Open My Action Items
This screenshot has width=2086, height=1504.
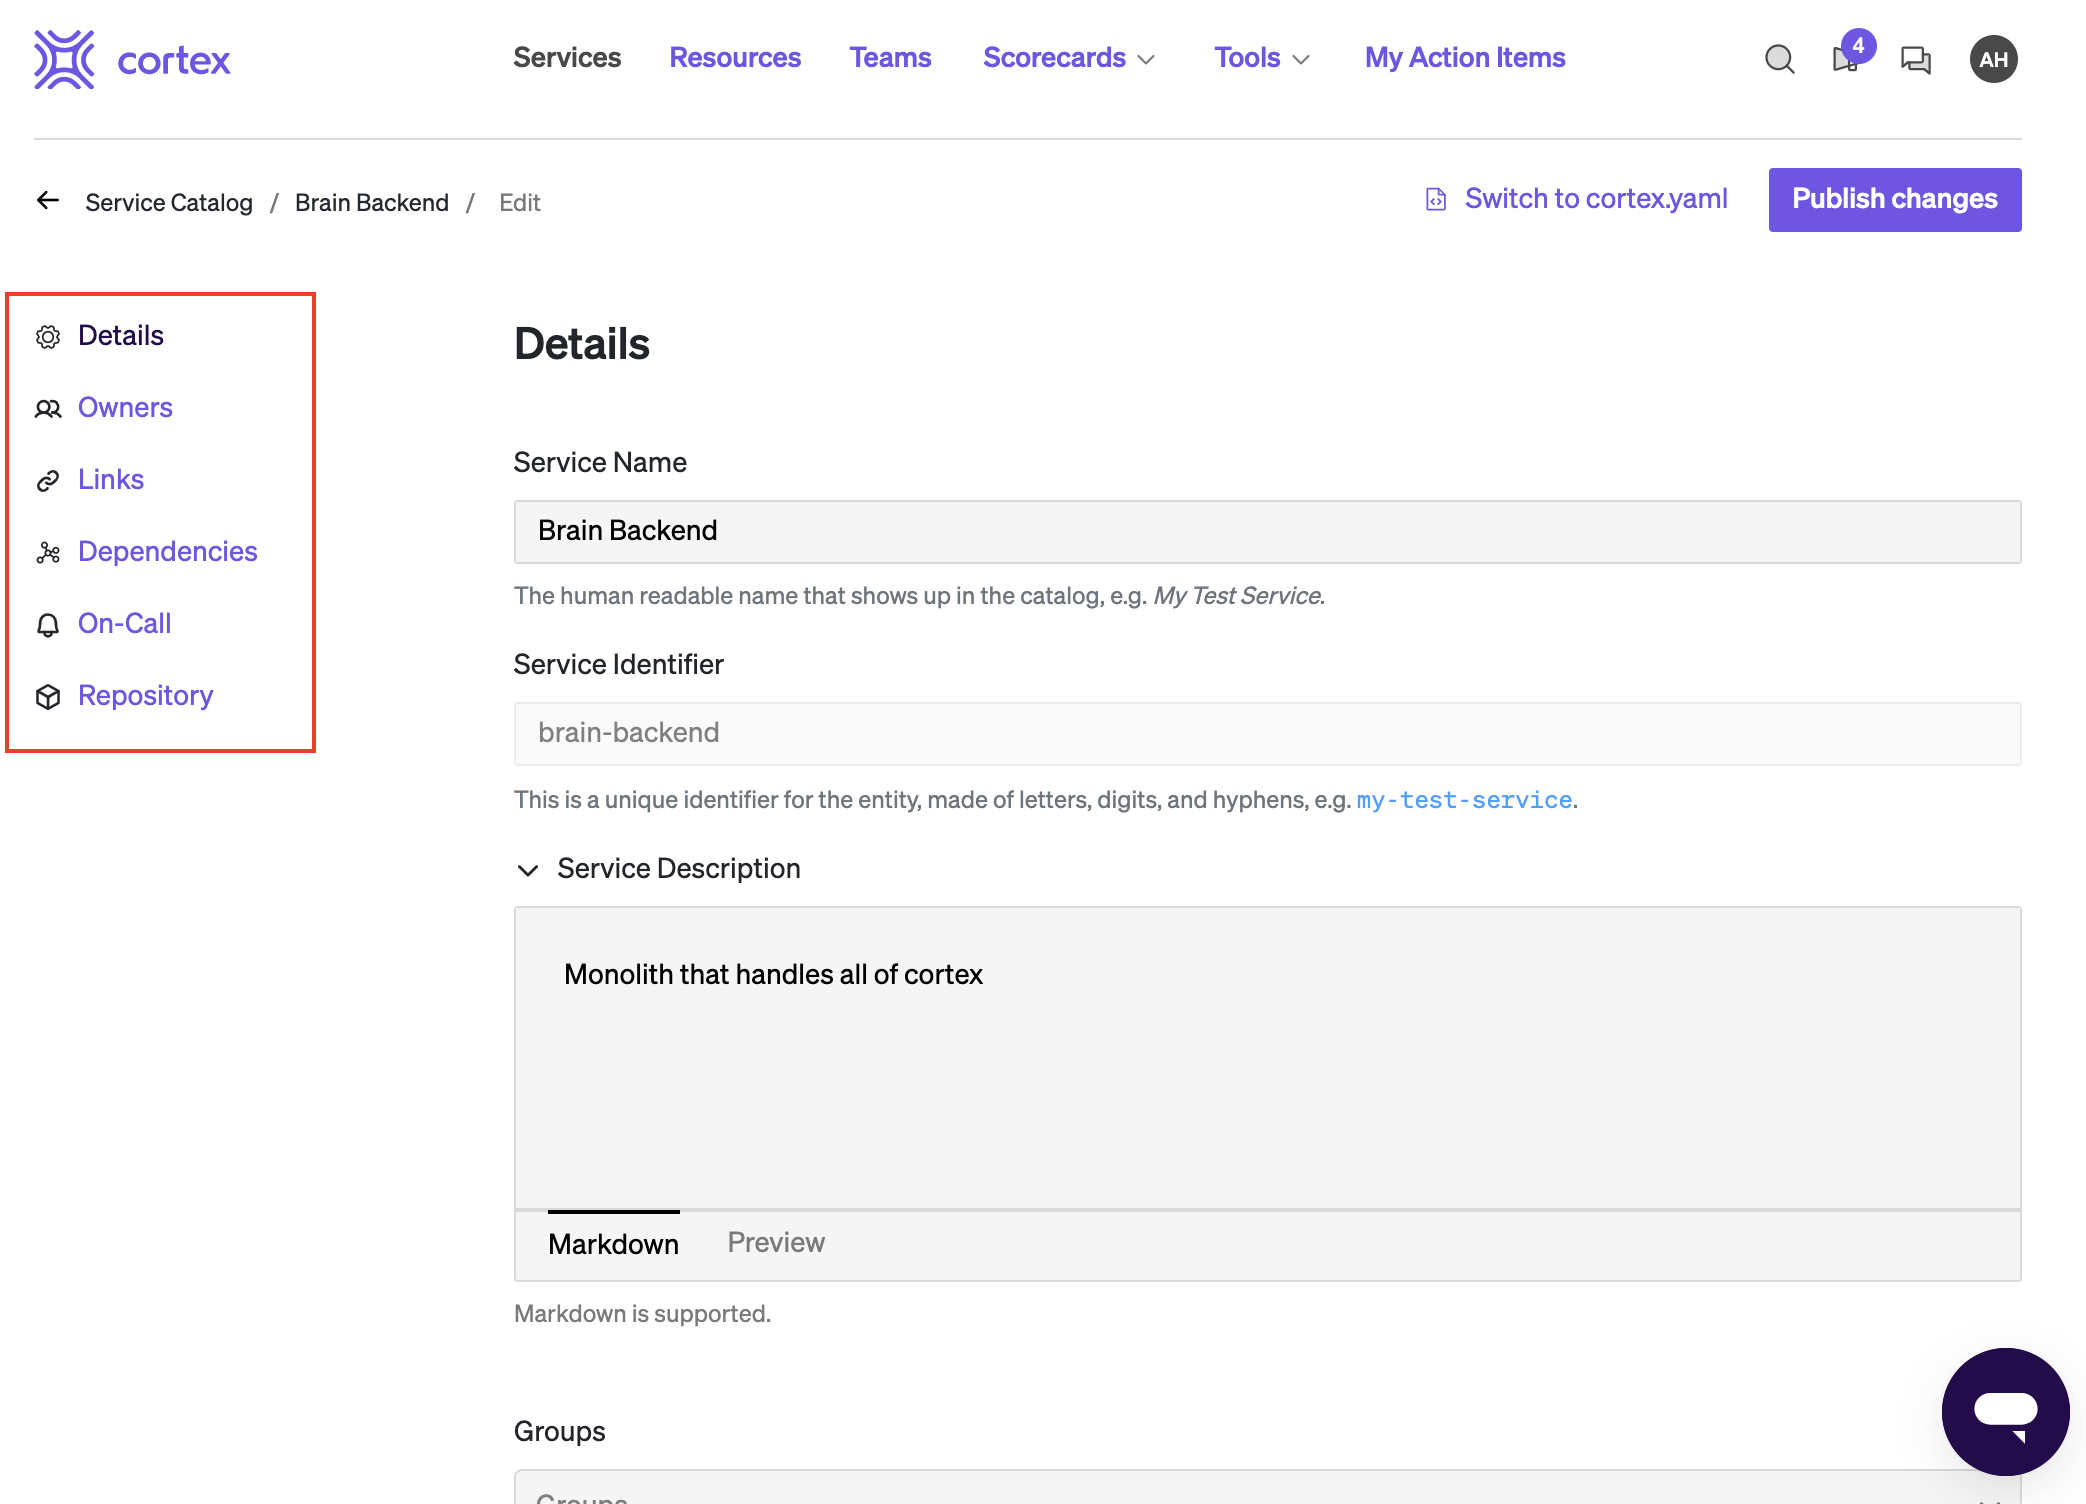click(1465, 58)
